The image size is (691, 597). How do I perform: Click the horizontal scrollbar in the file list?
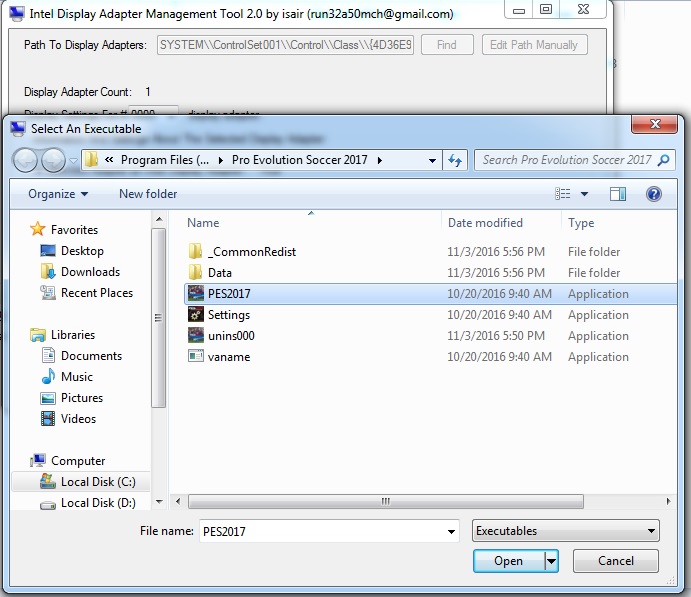coord(386,501)
